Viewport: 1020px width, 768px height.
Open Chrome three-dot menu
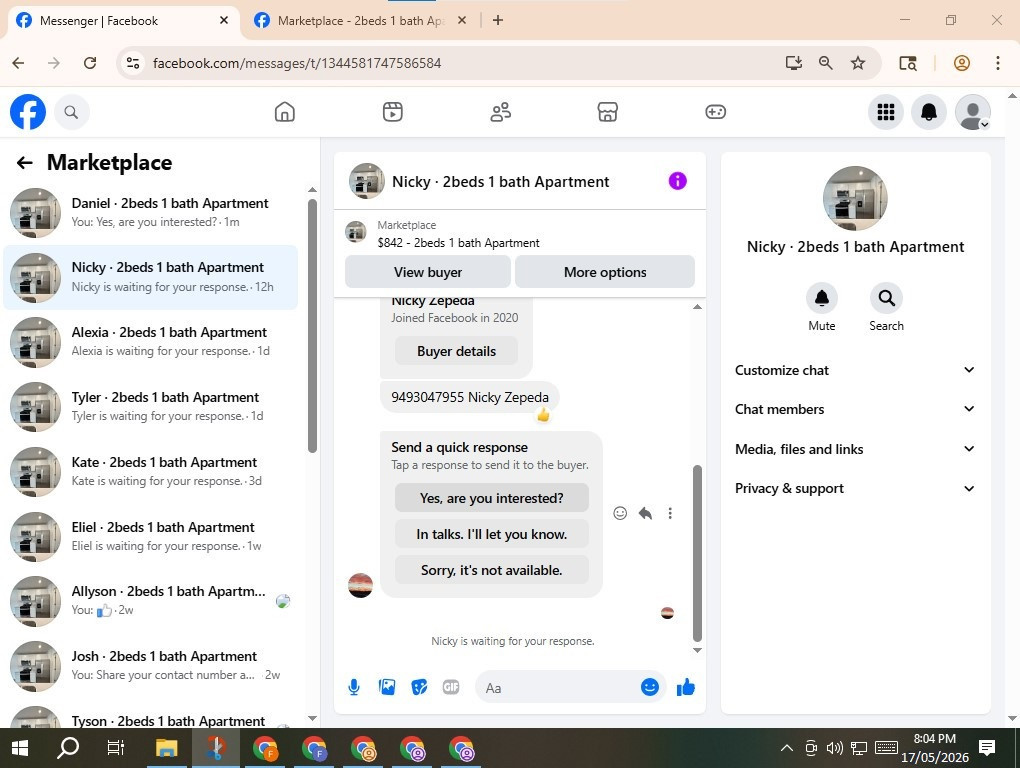coord(998,63)
